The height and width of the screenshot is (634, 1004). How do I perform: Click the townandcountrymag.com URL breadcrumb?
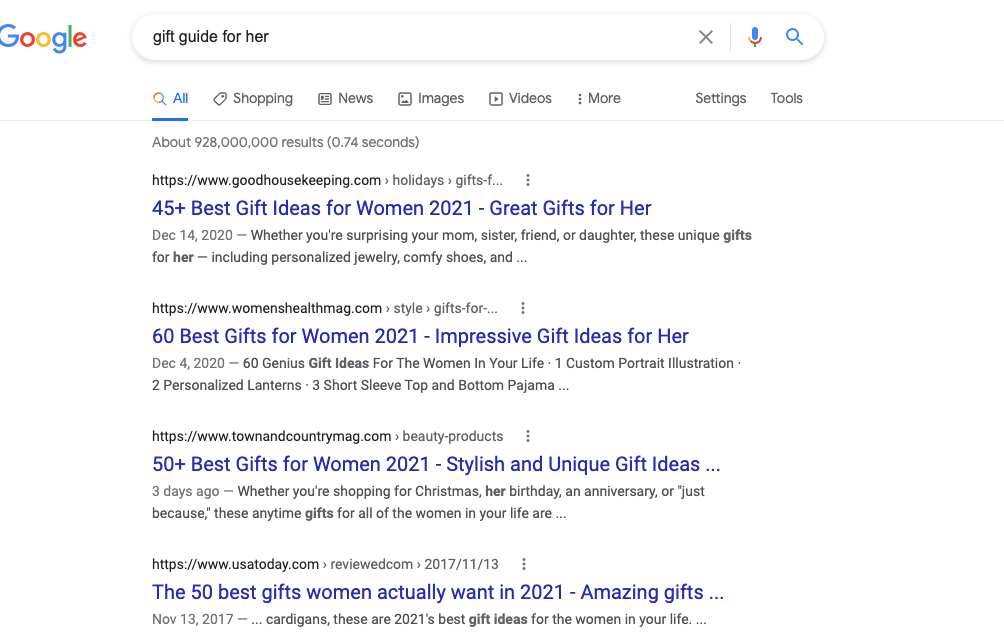pyautogui.click(x=327, y=437)
